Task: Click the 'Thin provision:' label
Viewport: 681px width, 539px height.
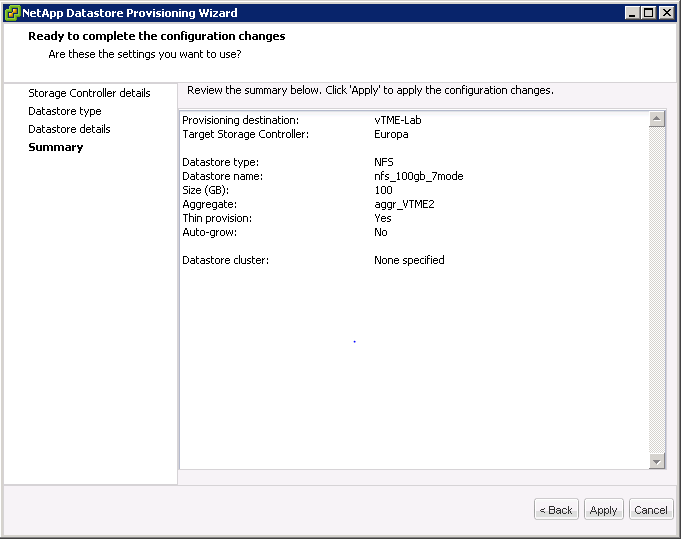Action: [x=217, y=218]
